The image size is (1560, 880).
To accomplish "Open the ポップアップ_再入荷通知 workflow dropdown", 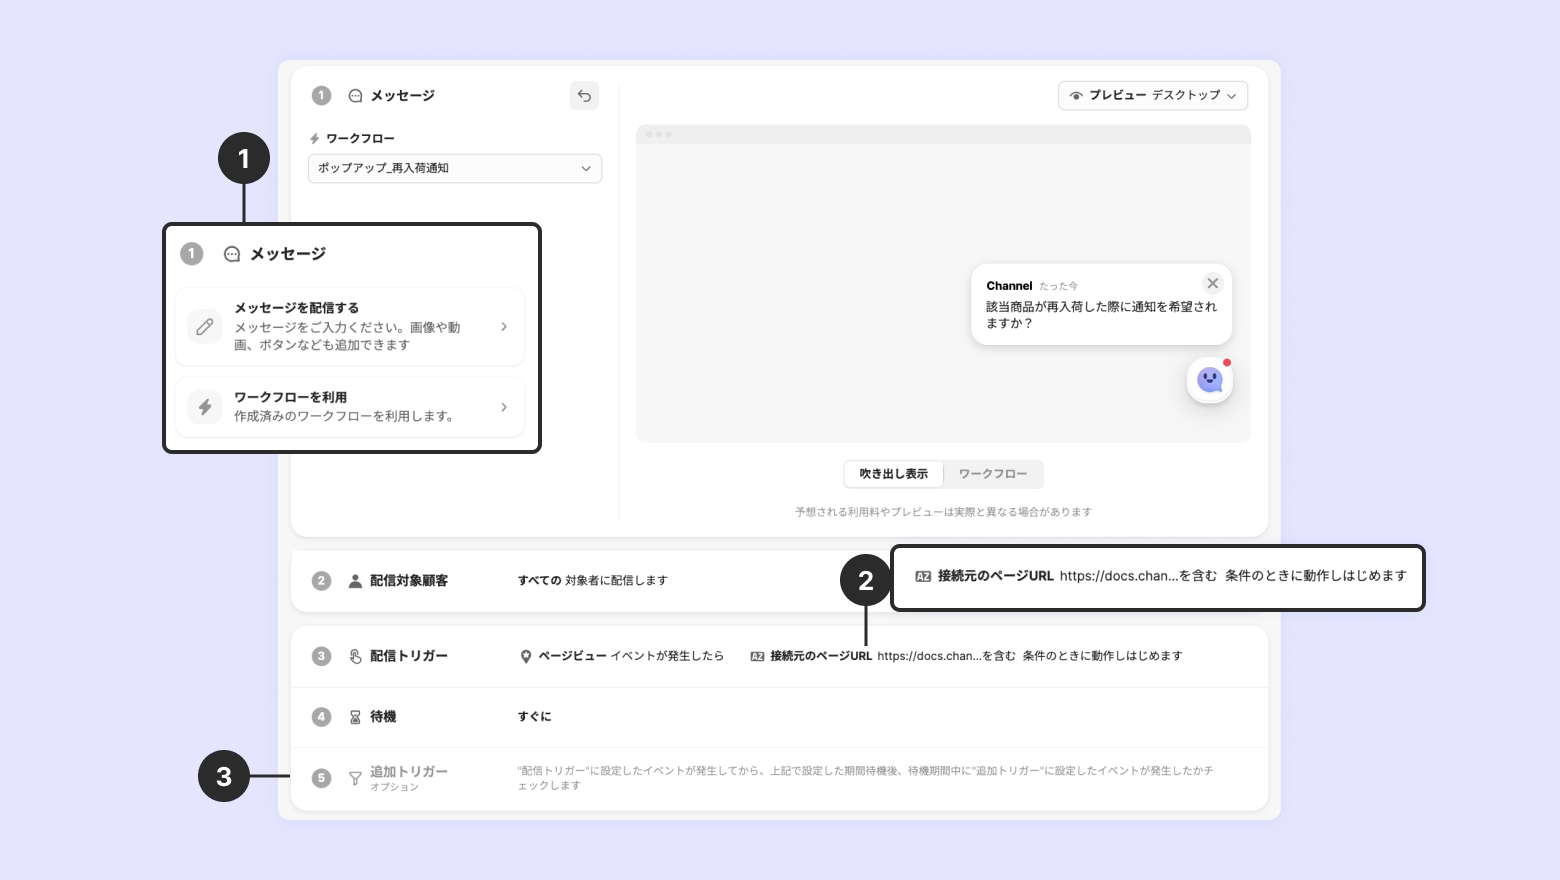I will point(455,168).
